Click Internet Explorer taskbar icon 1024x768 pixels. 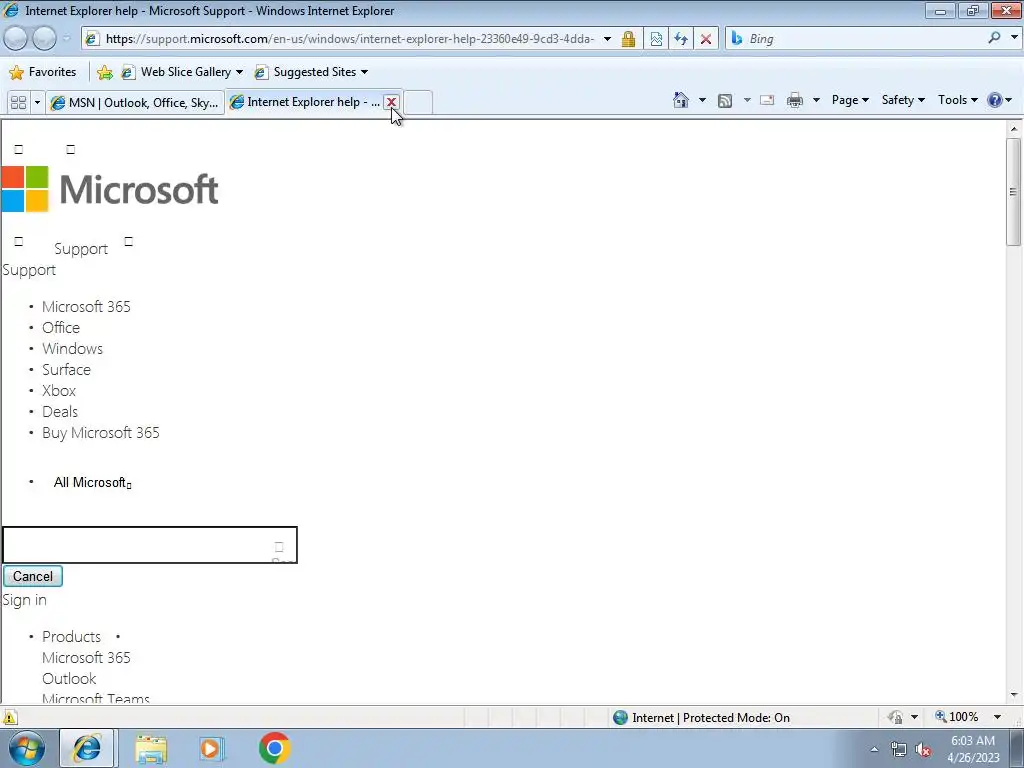[x=87, y=748]
